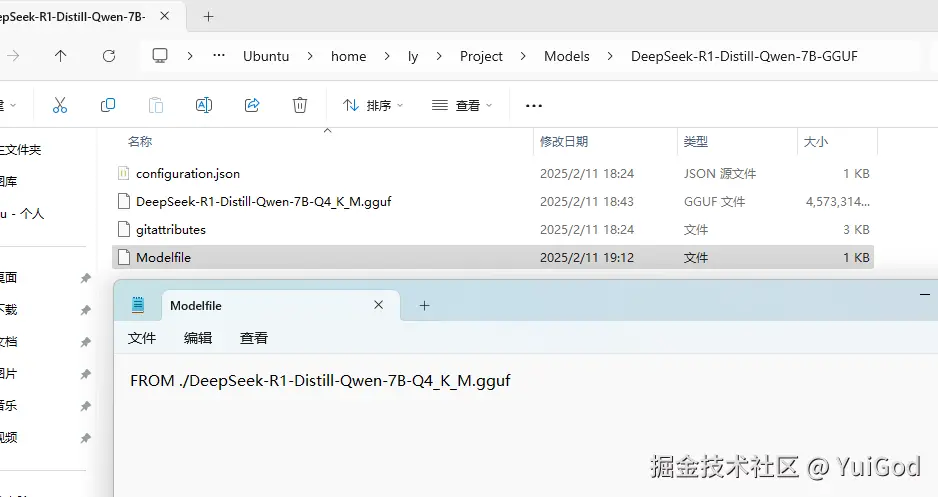Click the 4,573,314 size cell
Viewport: 938px width, 497px height.
tap(838, 202)
